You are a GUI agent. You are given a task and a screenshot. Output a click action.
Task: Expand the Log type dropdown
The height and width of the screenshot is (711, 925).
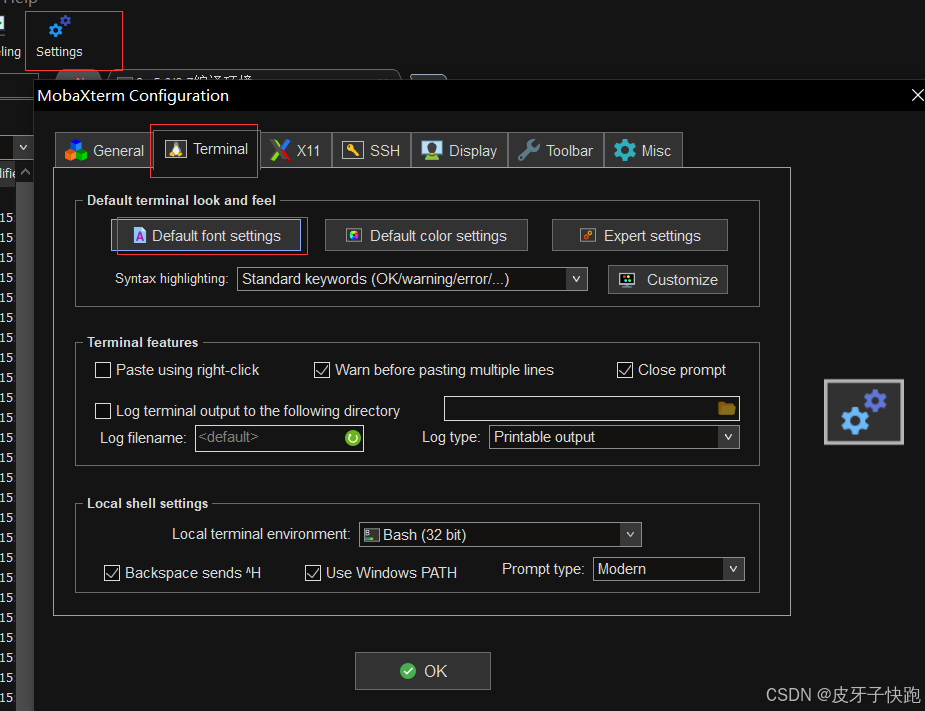pos(728,437)
